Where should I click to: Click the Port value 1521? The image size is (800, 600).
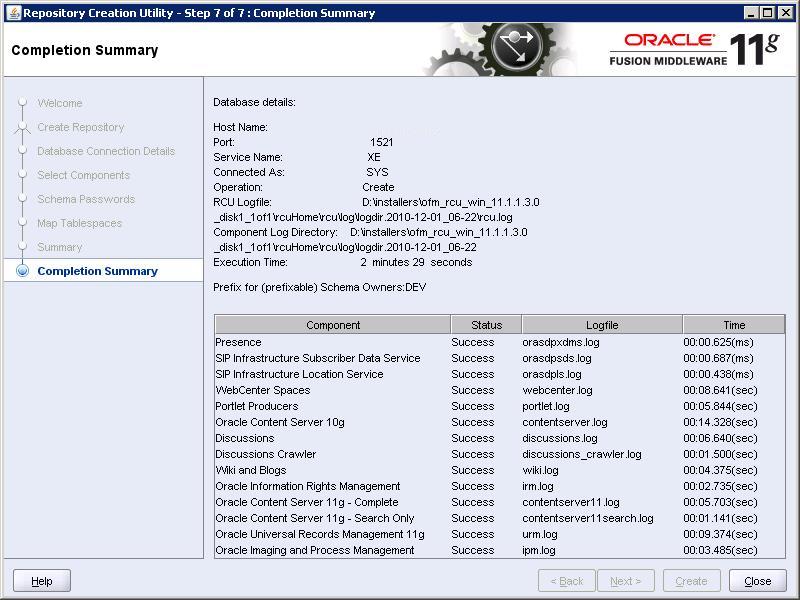(382, 142)
